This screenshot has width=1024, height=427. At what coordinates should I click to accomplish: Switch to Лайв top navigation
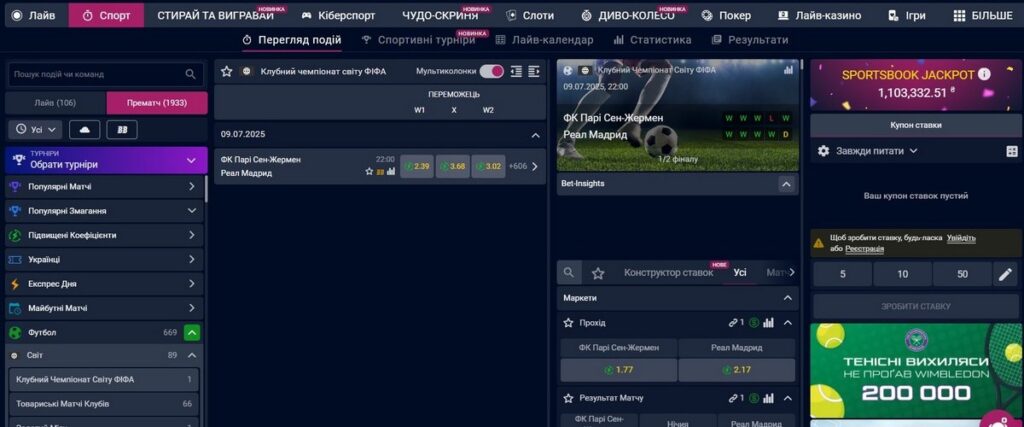(34, 15)
